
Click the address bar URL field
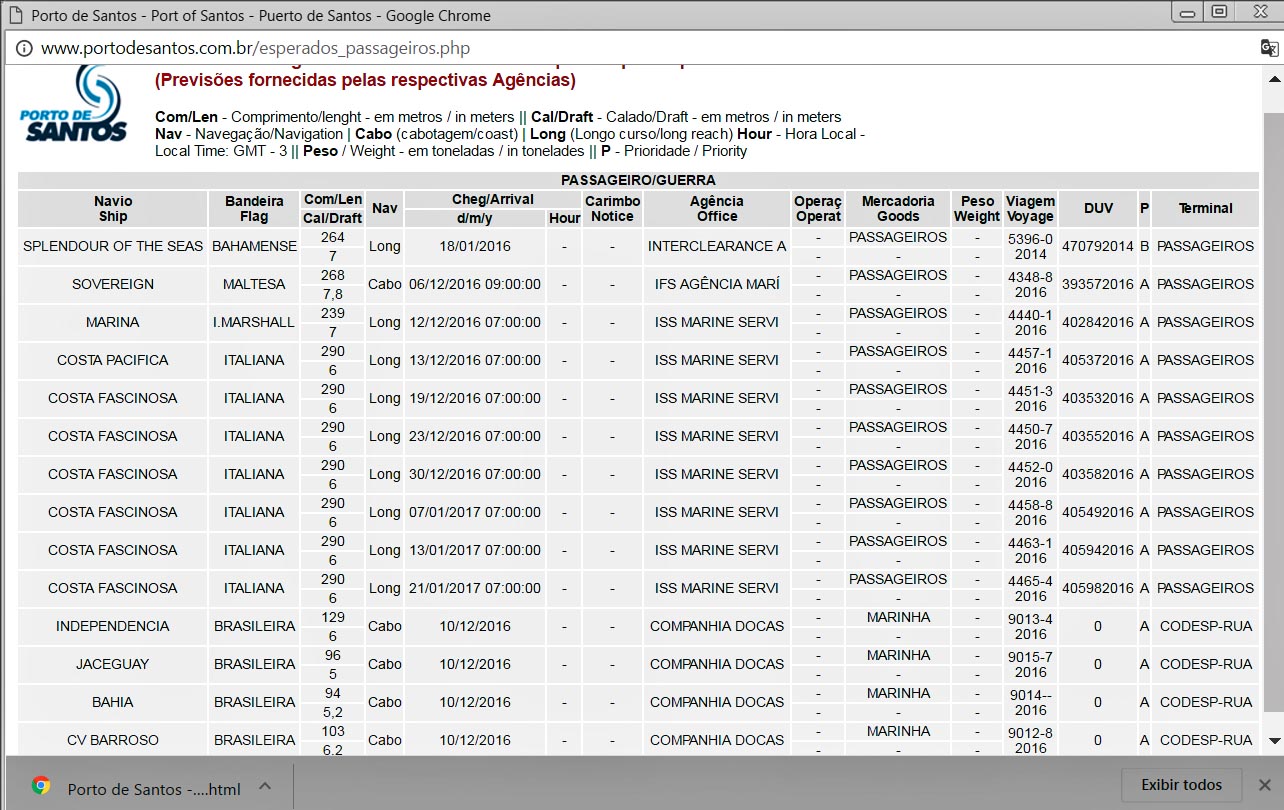pos(640,48)
